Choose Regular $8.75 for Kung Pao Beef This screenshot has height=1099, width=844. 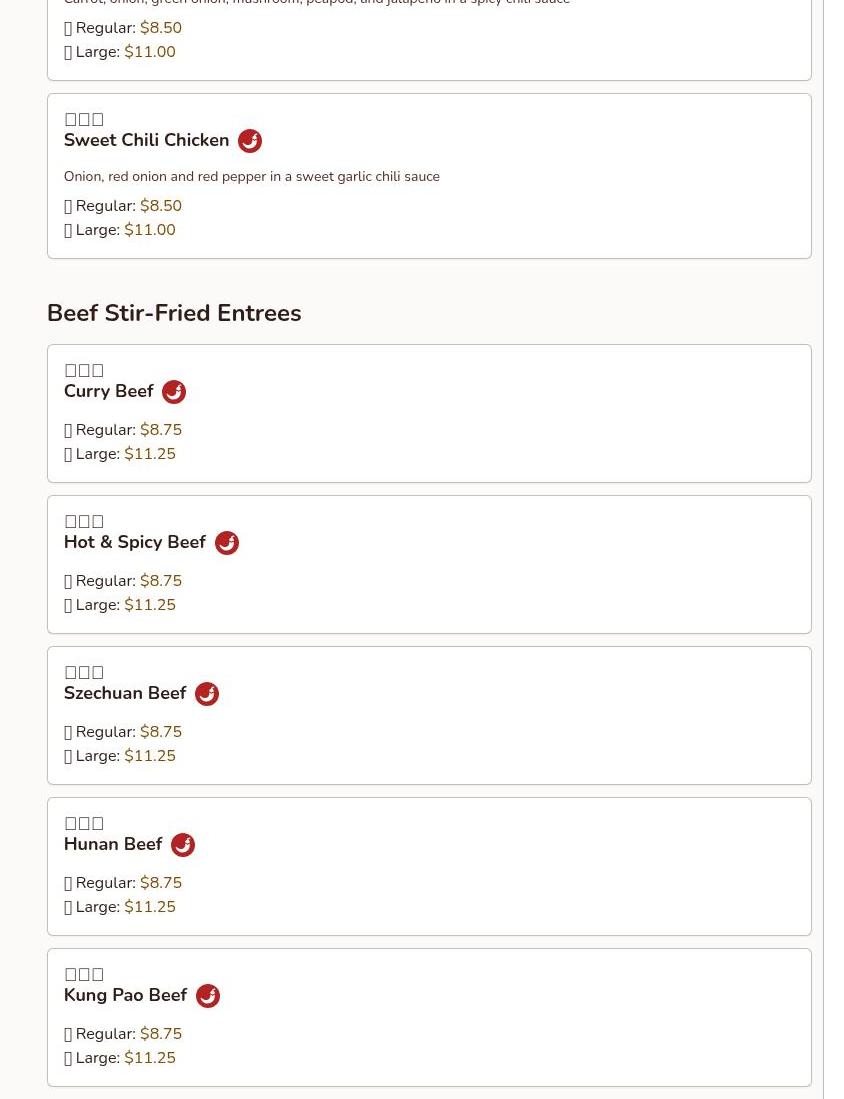[x=123, y=1034]
